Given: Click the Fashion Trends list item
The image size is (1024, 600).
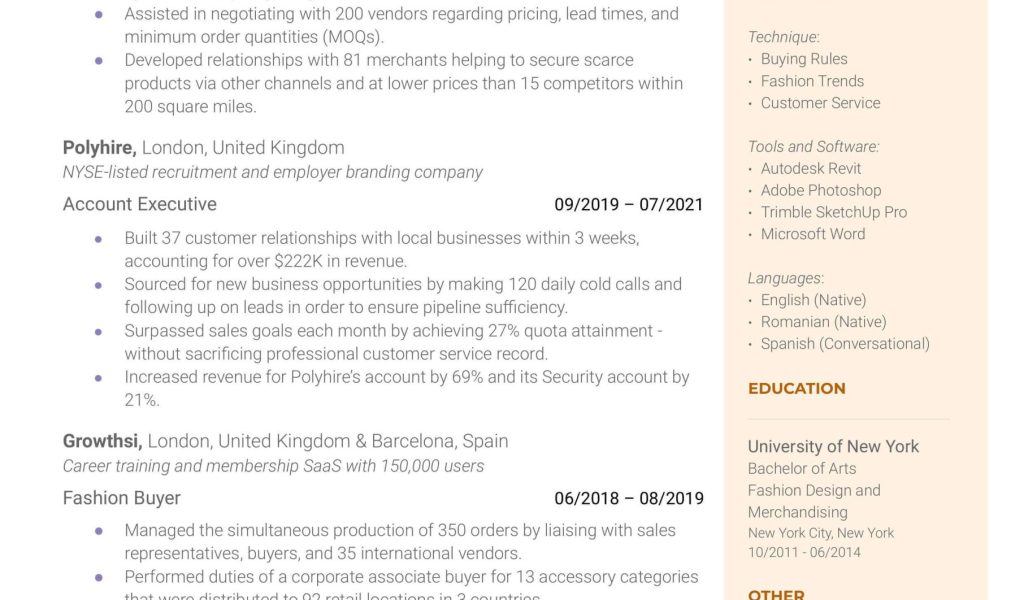Looking at the screenshot, I should (812, 81).
